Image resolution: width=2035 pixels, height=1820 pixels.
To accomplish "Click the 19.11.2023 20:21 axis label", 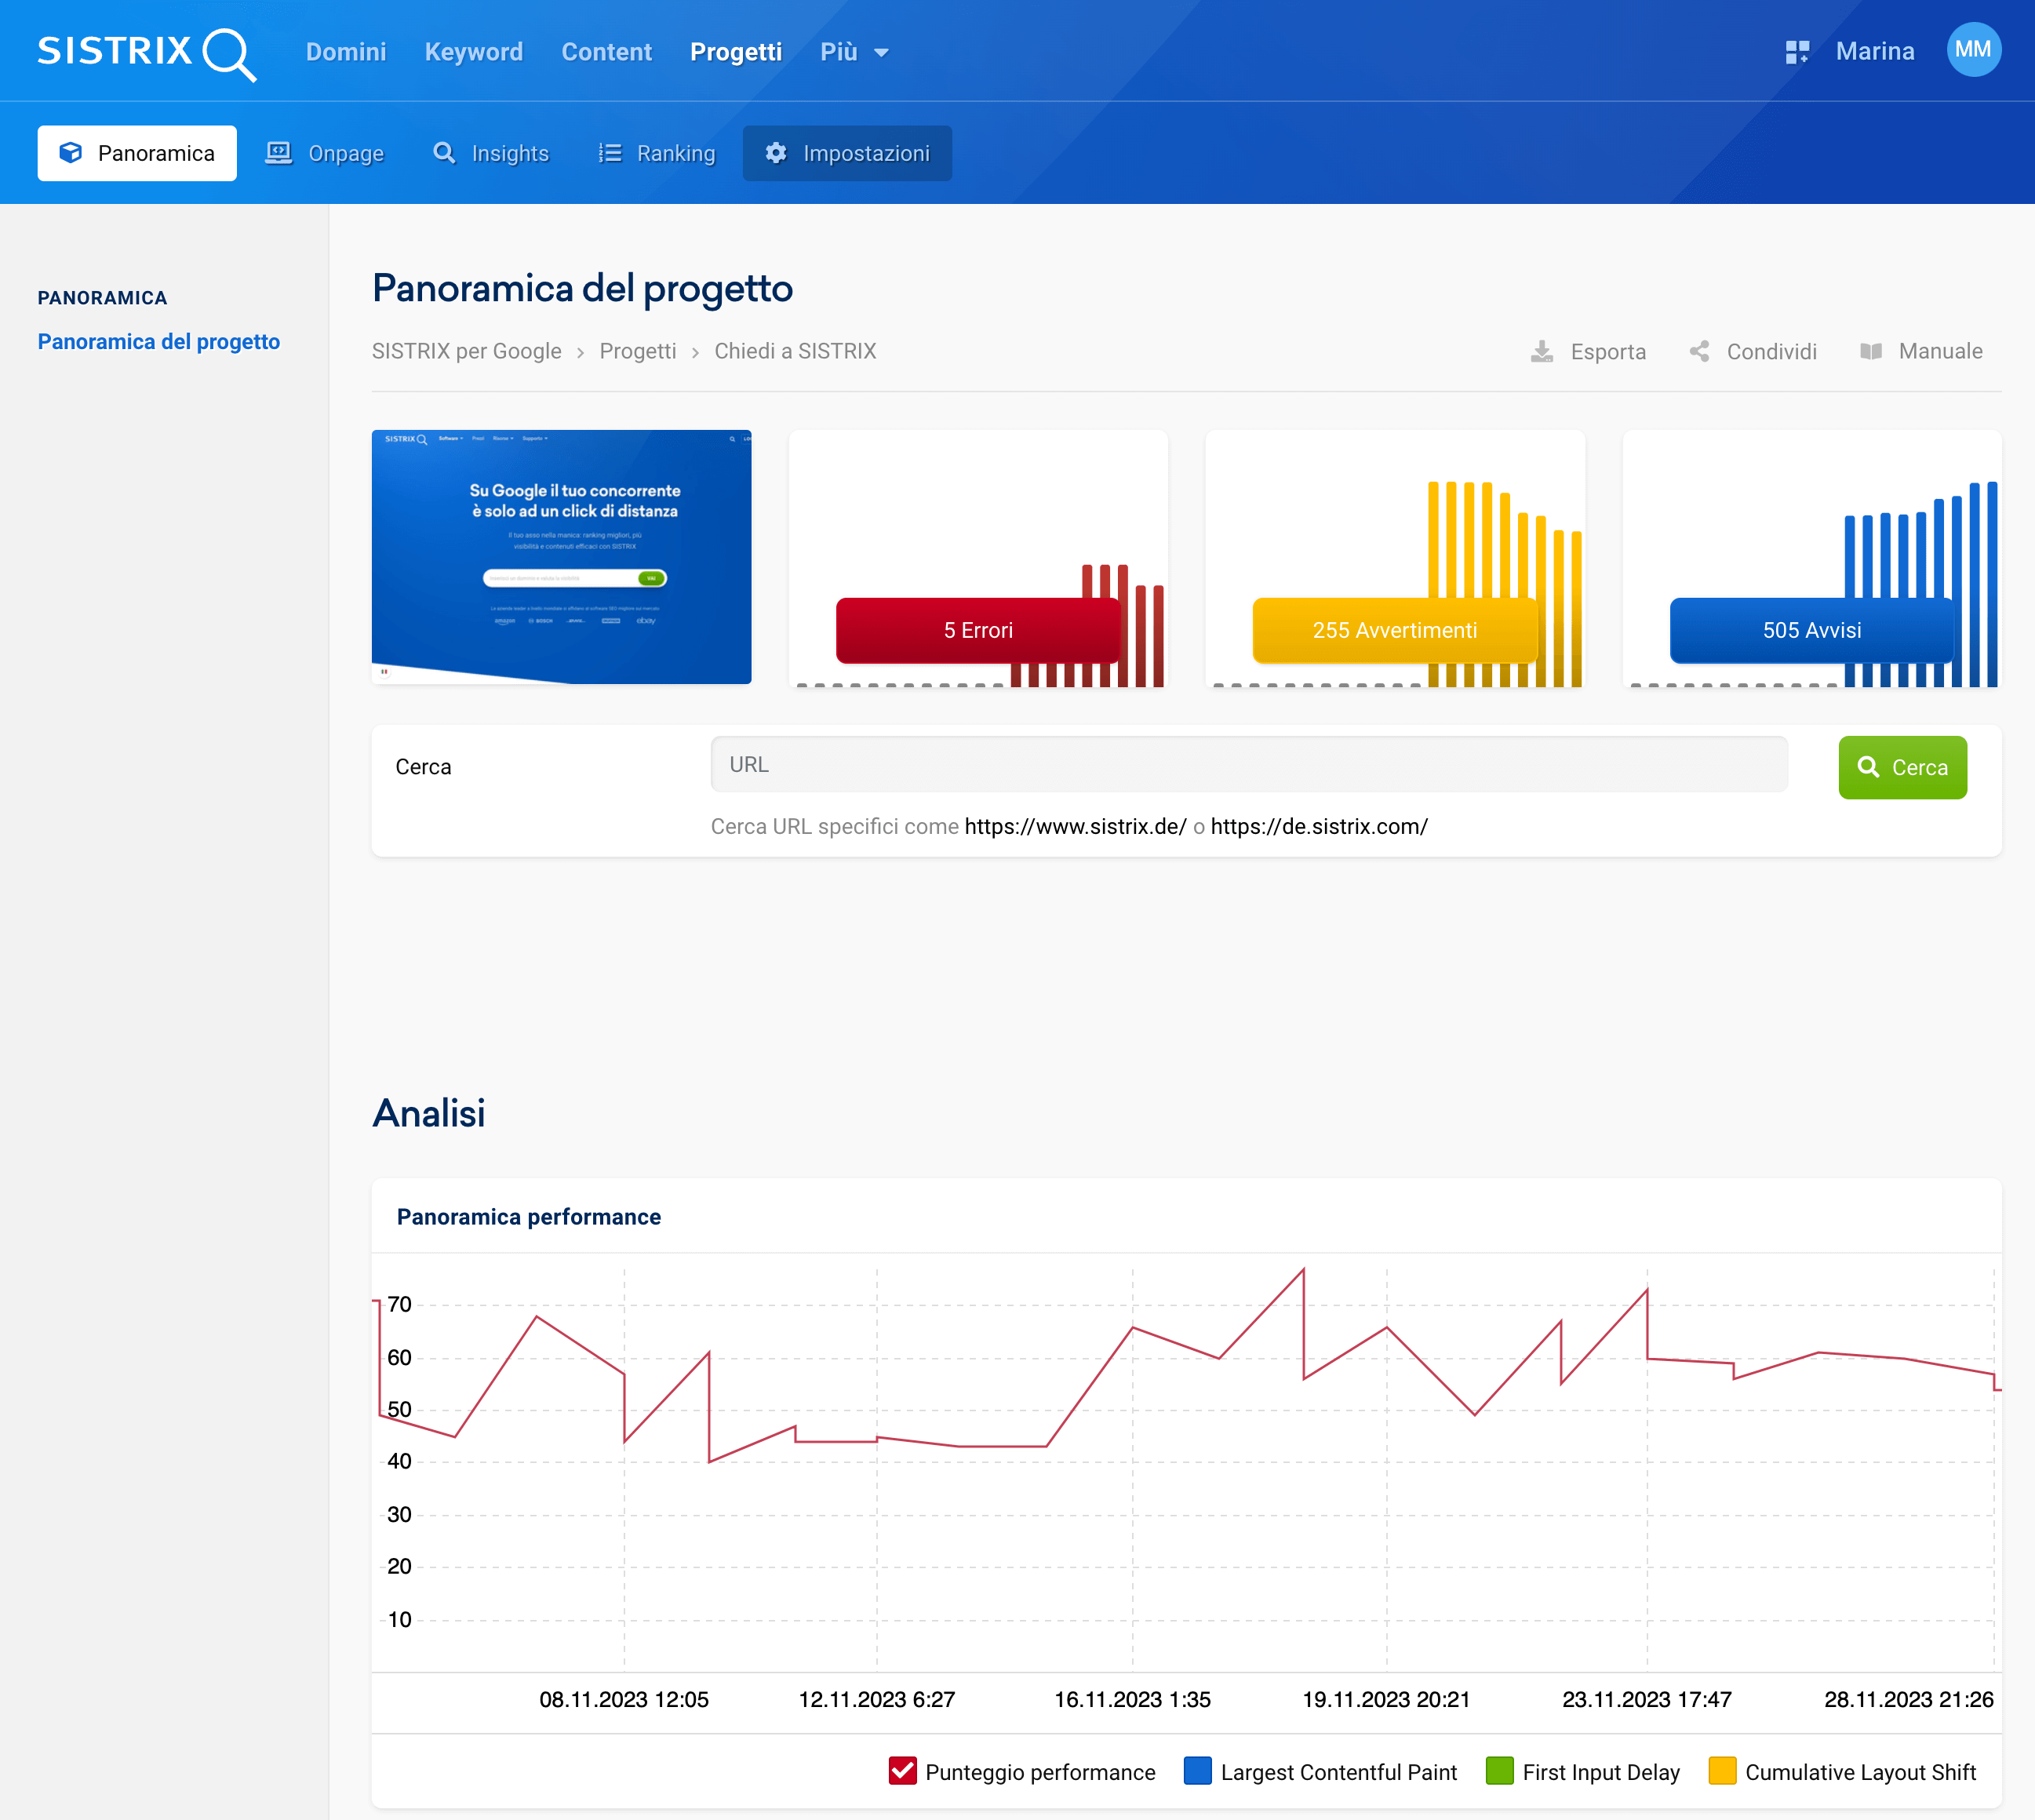I will [1386, 1699].
